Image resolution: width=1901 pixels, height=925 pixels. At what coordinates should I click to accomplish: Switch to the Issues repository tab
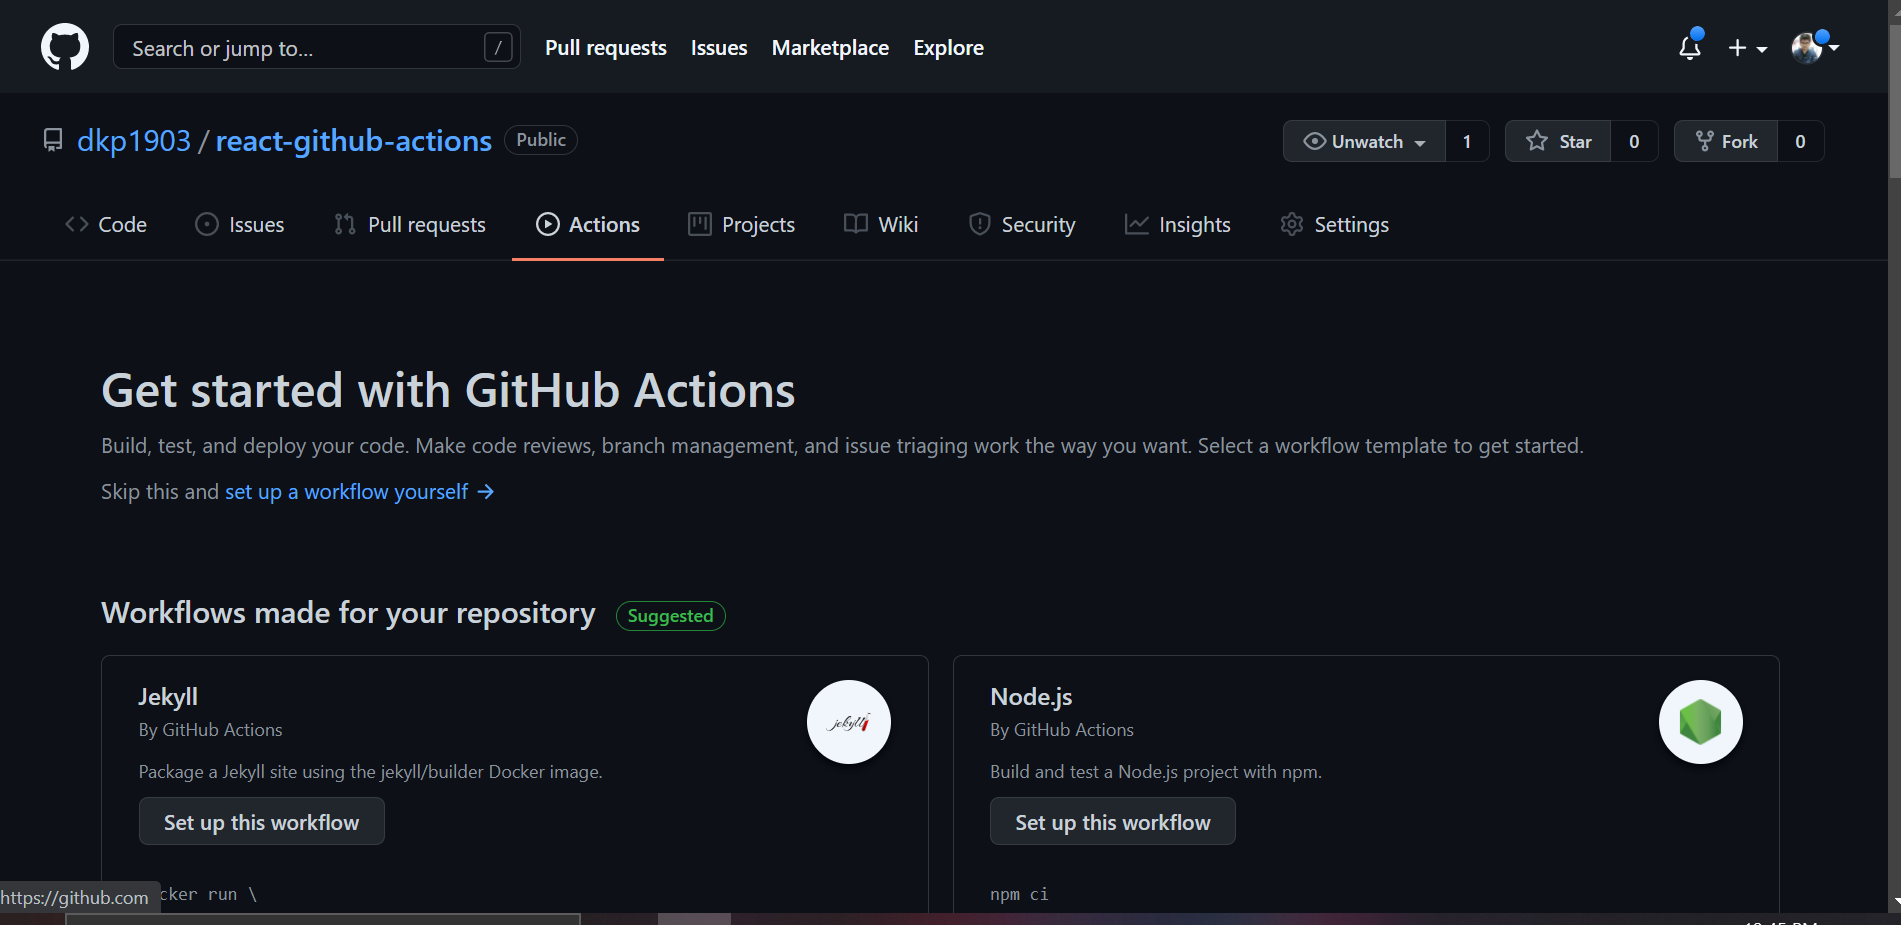click(240, 224)
